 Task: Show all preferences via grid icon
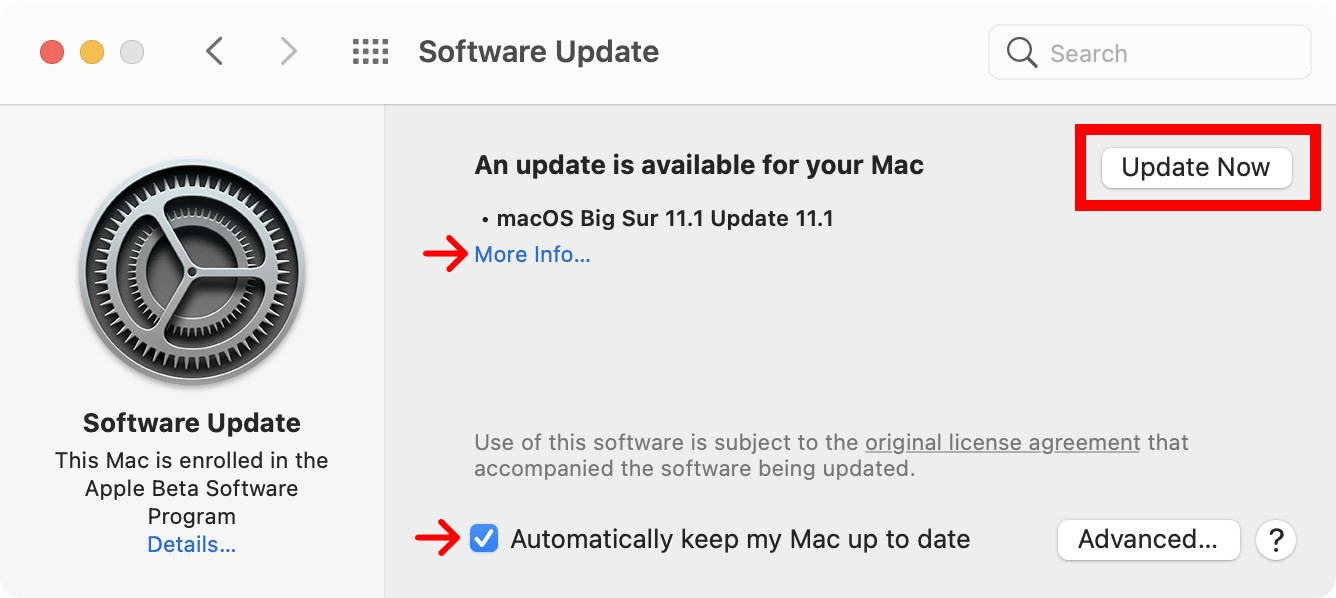coord(370,52)
